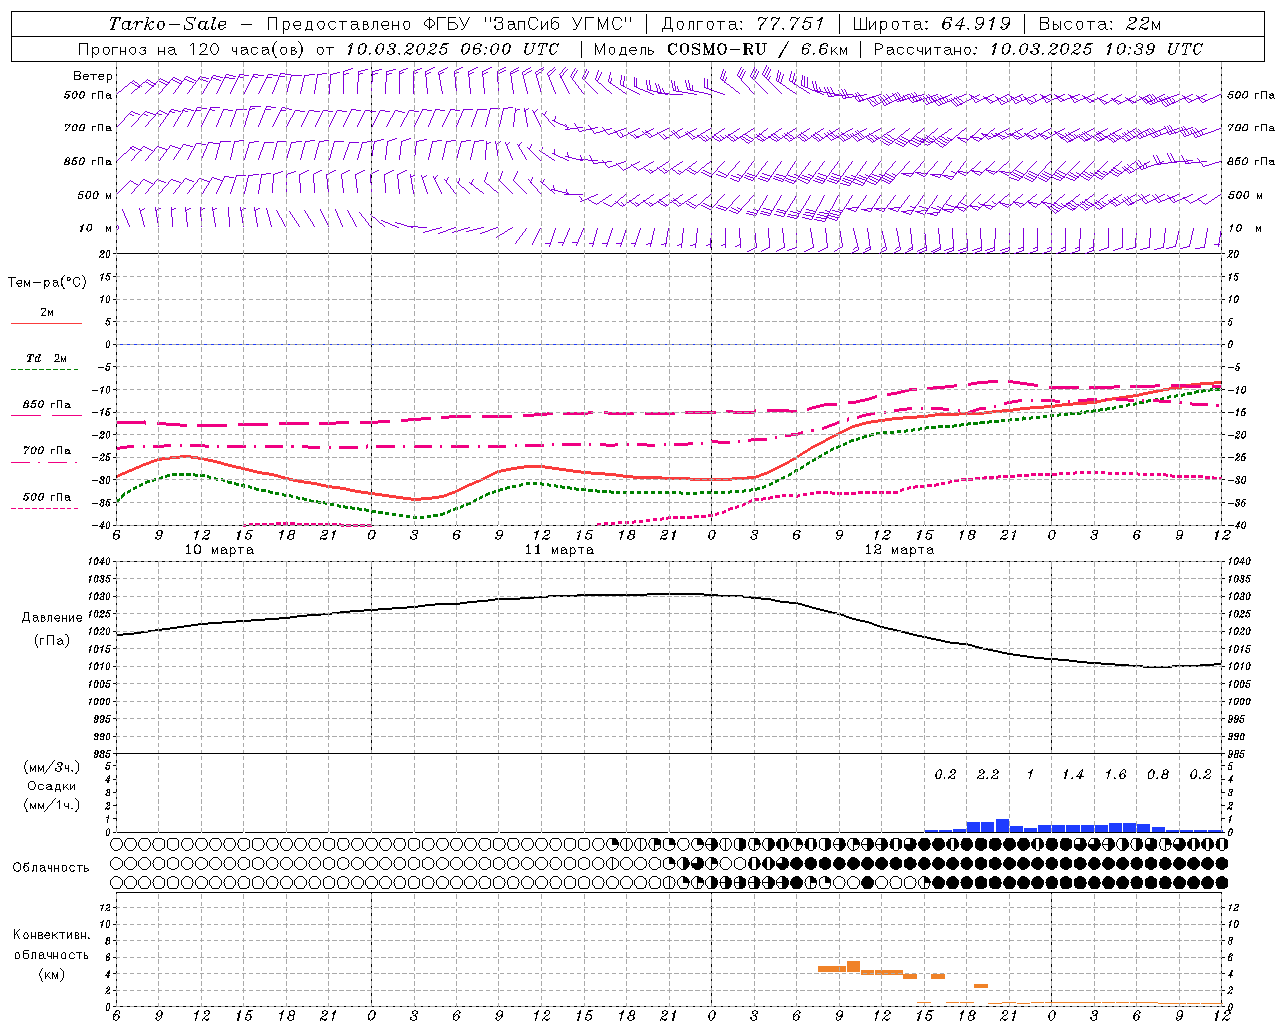This screenshot has height=1024, width=1280.
Task: Click the "Осадки" precipitation label
Action: (52, 786)
